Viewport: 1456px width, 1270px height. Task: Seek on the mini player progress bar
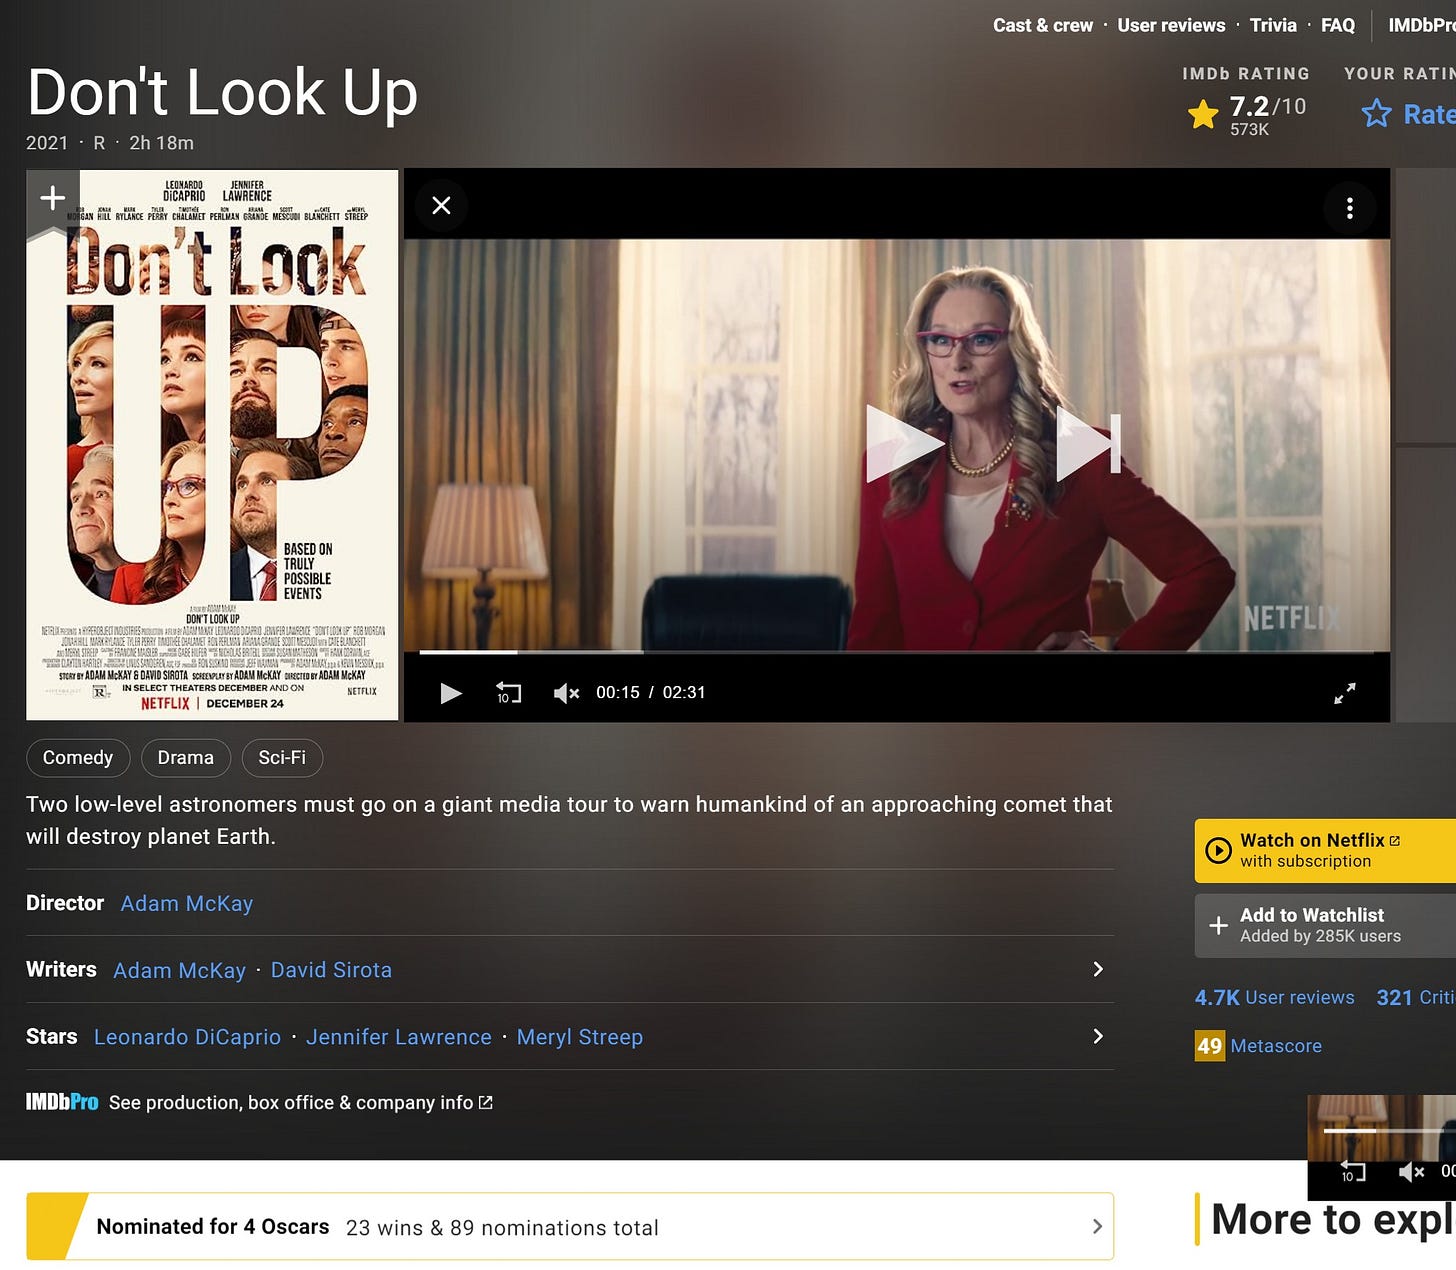1389,1131
